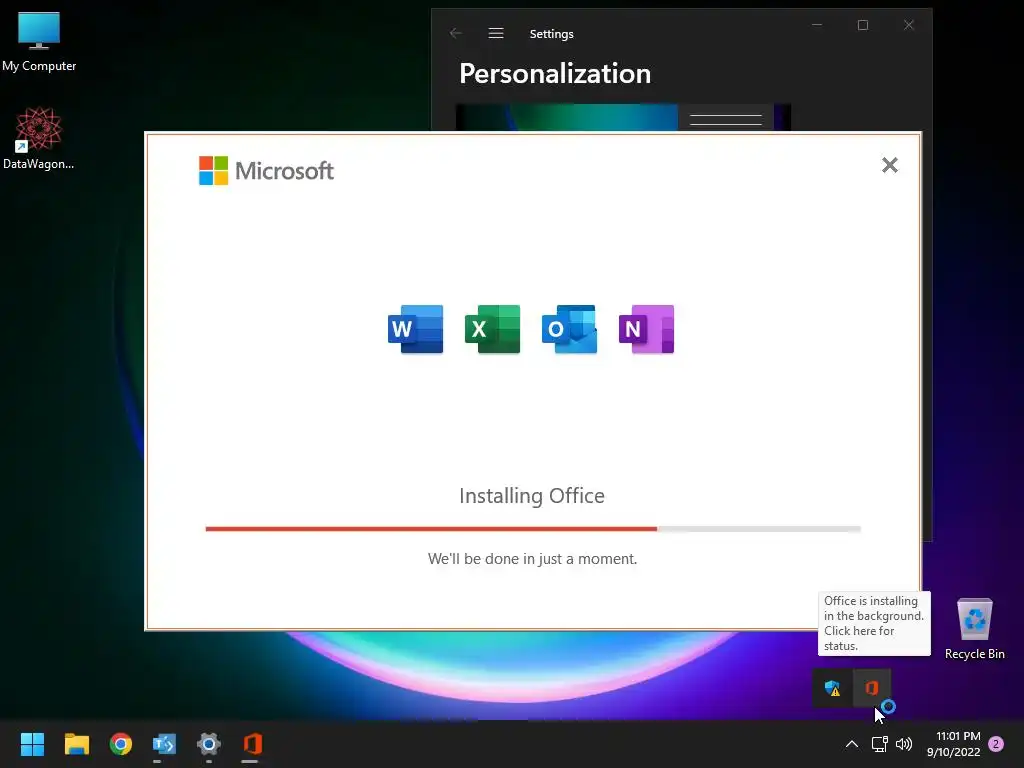Click the Installing Office progress bar
The height and width of the screenshot is (768, 1024).
tap(533, 529)
